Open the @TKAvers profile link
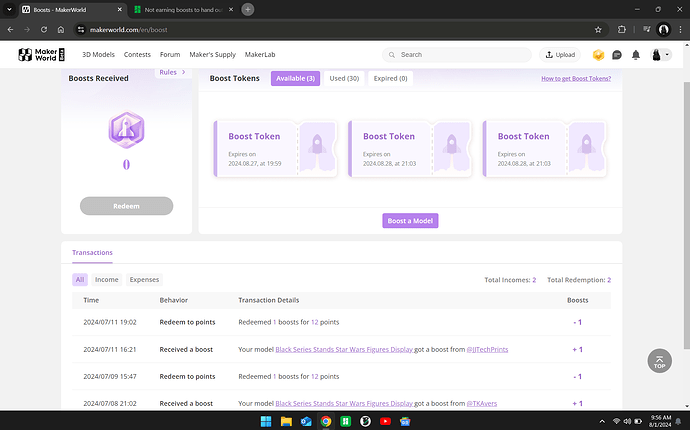Image resolution: width=690 pixels, height=430 pixels. click(x=482, y=404)
